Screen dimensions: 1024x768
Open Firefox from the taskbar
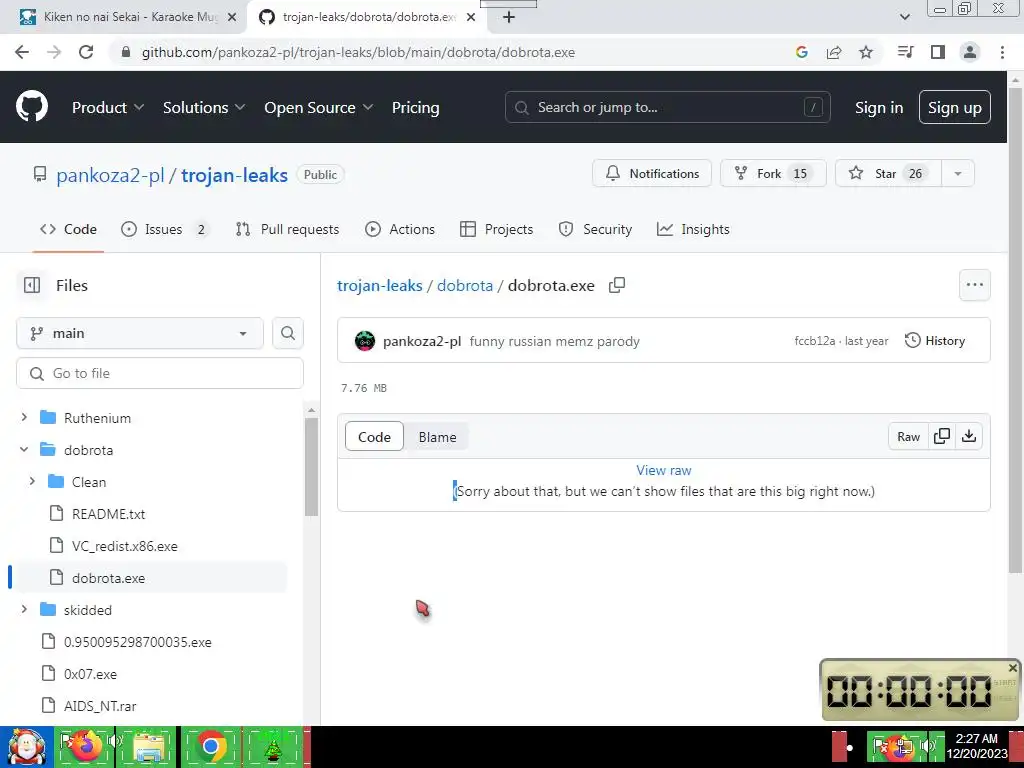pyautogui.click(x=87, y=746)
